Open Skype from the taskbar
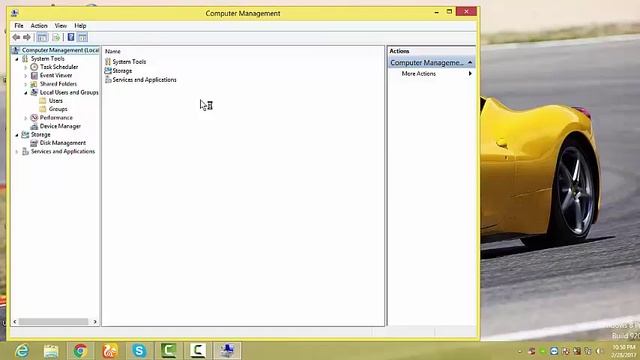640x360 pixels. click(x=139, y=351)
